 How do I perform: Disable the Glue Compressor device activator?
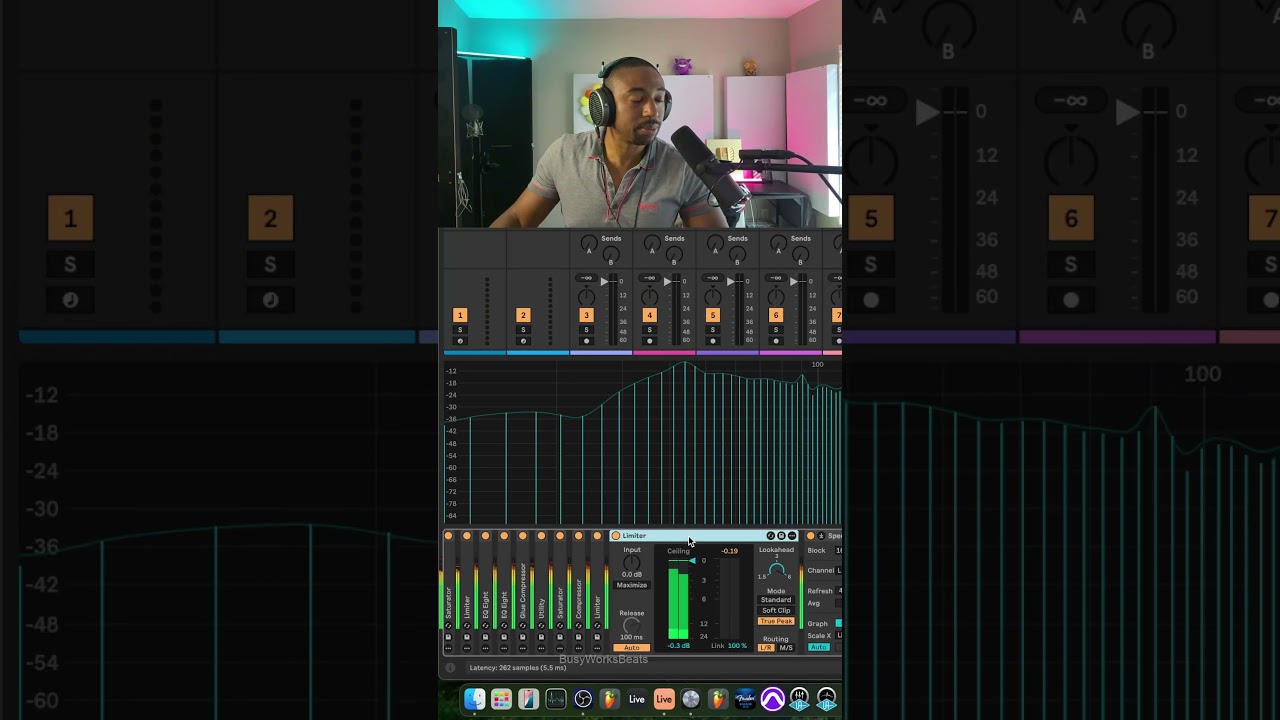pyautogui.click(x=523, y=536)
